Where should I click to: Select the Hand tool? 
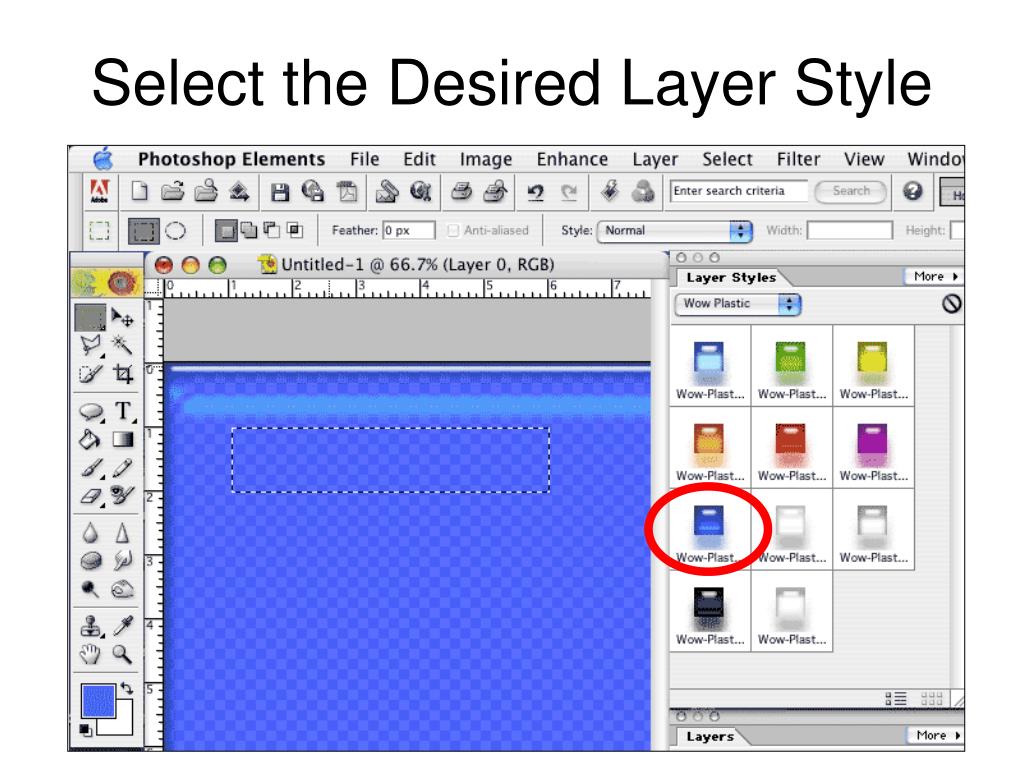[90, 654]
